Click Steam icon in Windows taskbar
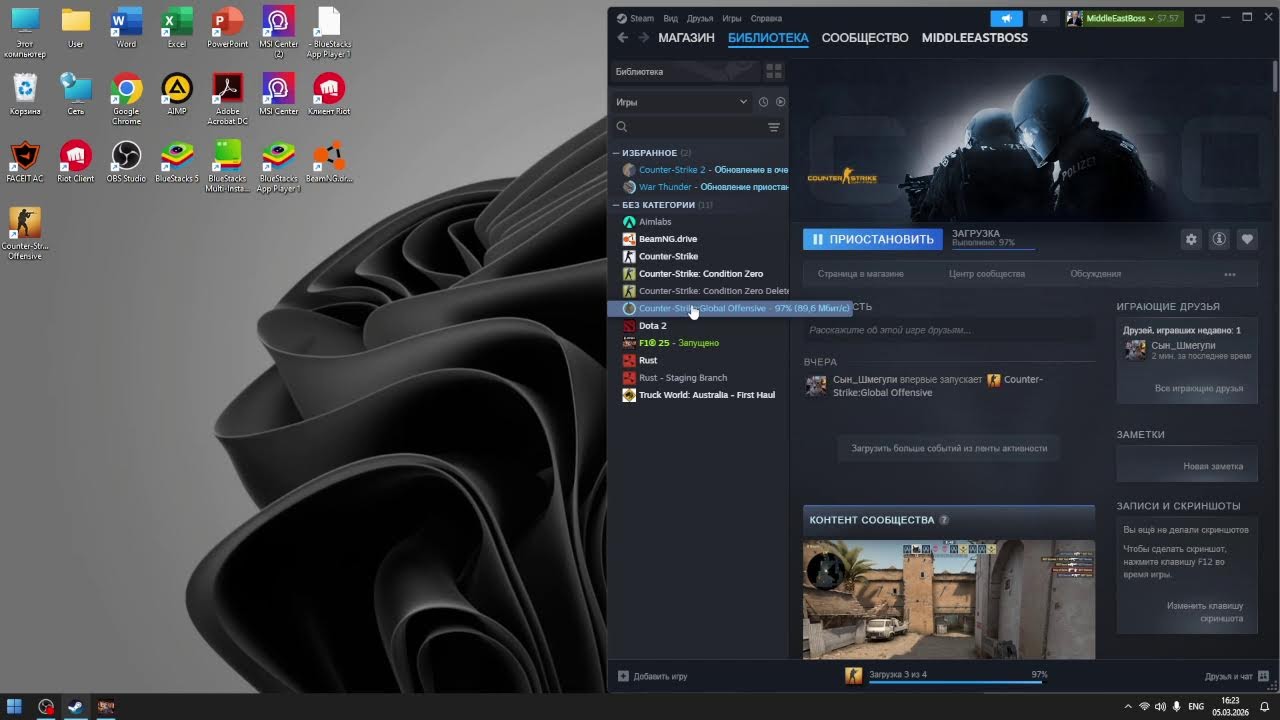The image size is (1280, 720). point(75,707)
